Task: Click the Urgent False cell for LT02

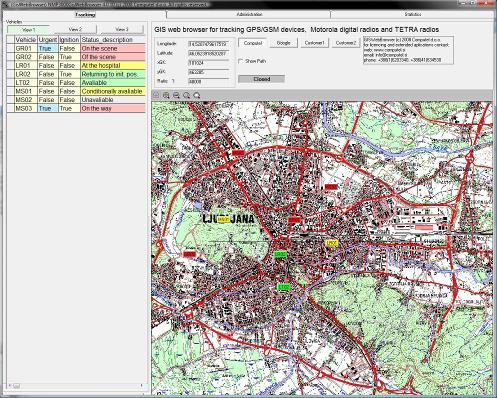Action: [48, 83]
